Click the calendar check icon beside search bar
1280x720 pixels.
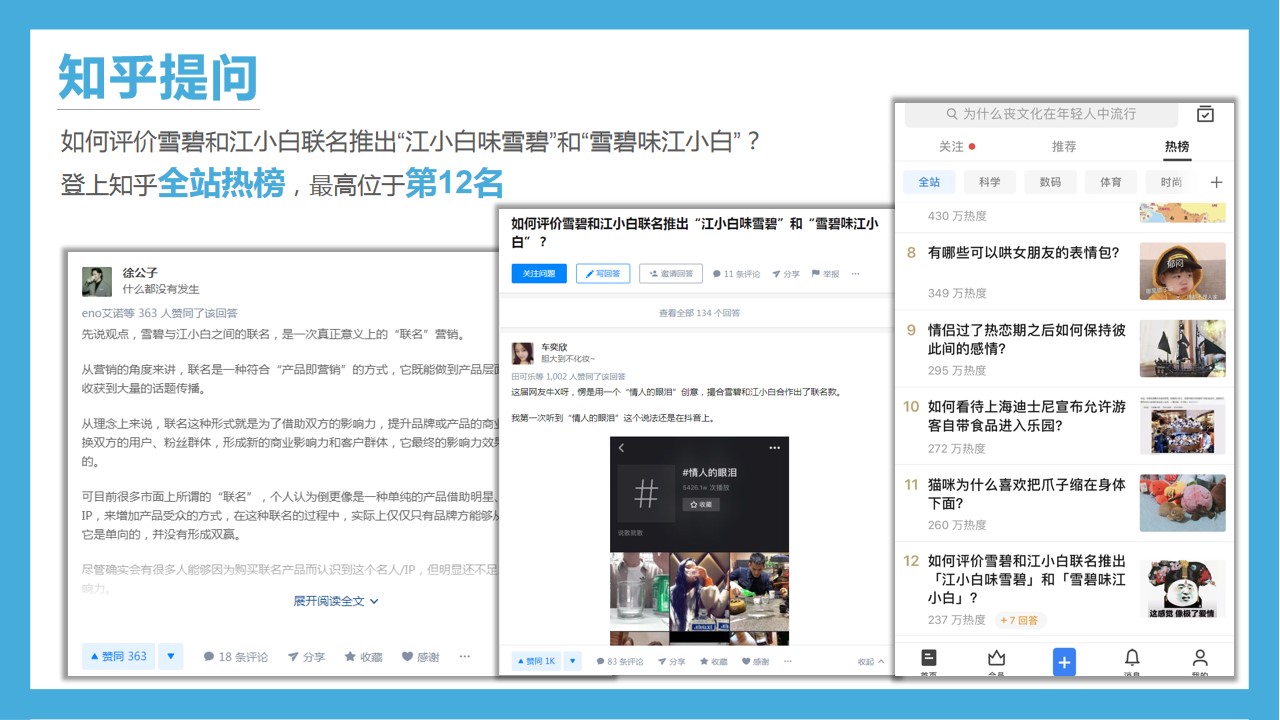pyautogui.click(x=1206, y=114)
